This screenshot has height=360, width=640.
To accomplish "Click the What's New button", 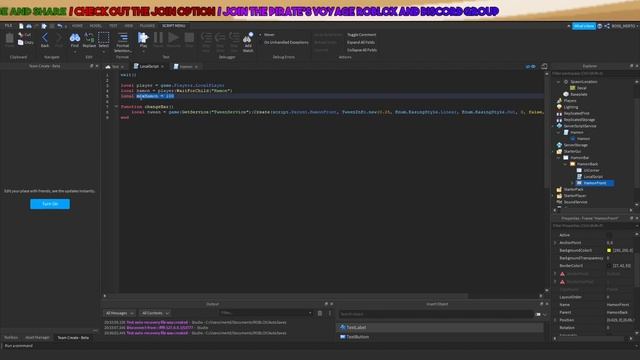I will point(584,26).
